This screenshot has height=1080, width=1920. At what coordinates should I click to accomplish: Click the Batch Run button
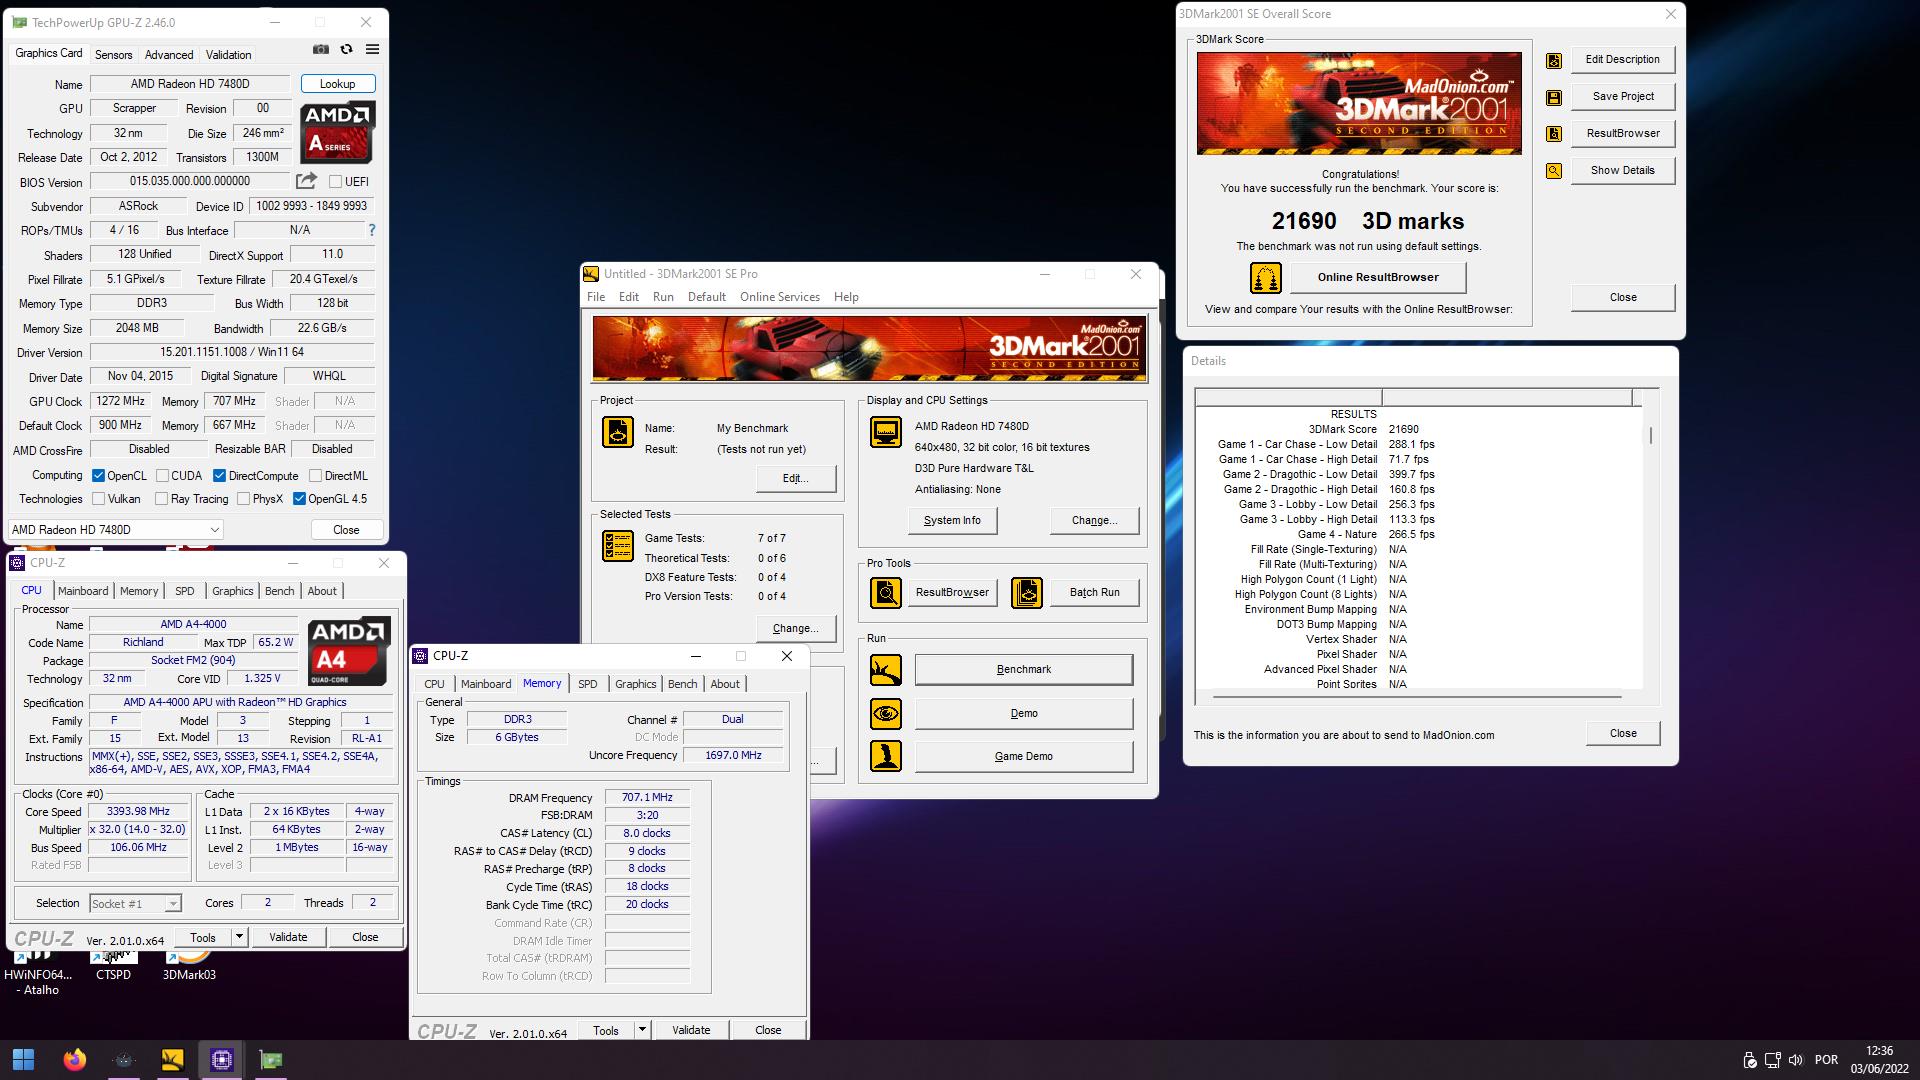1095,593
